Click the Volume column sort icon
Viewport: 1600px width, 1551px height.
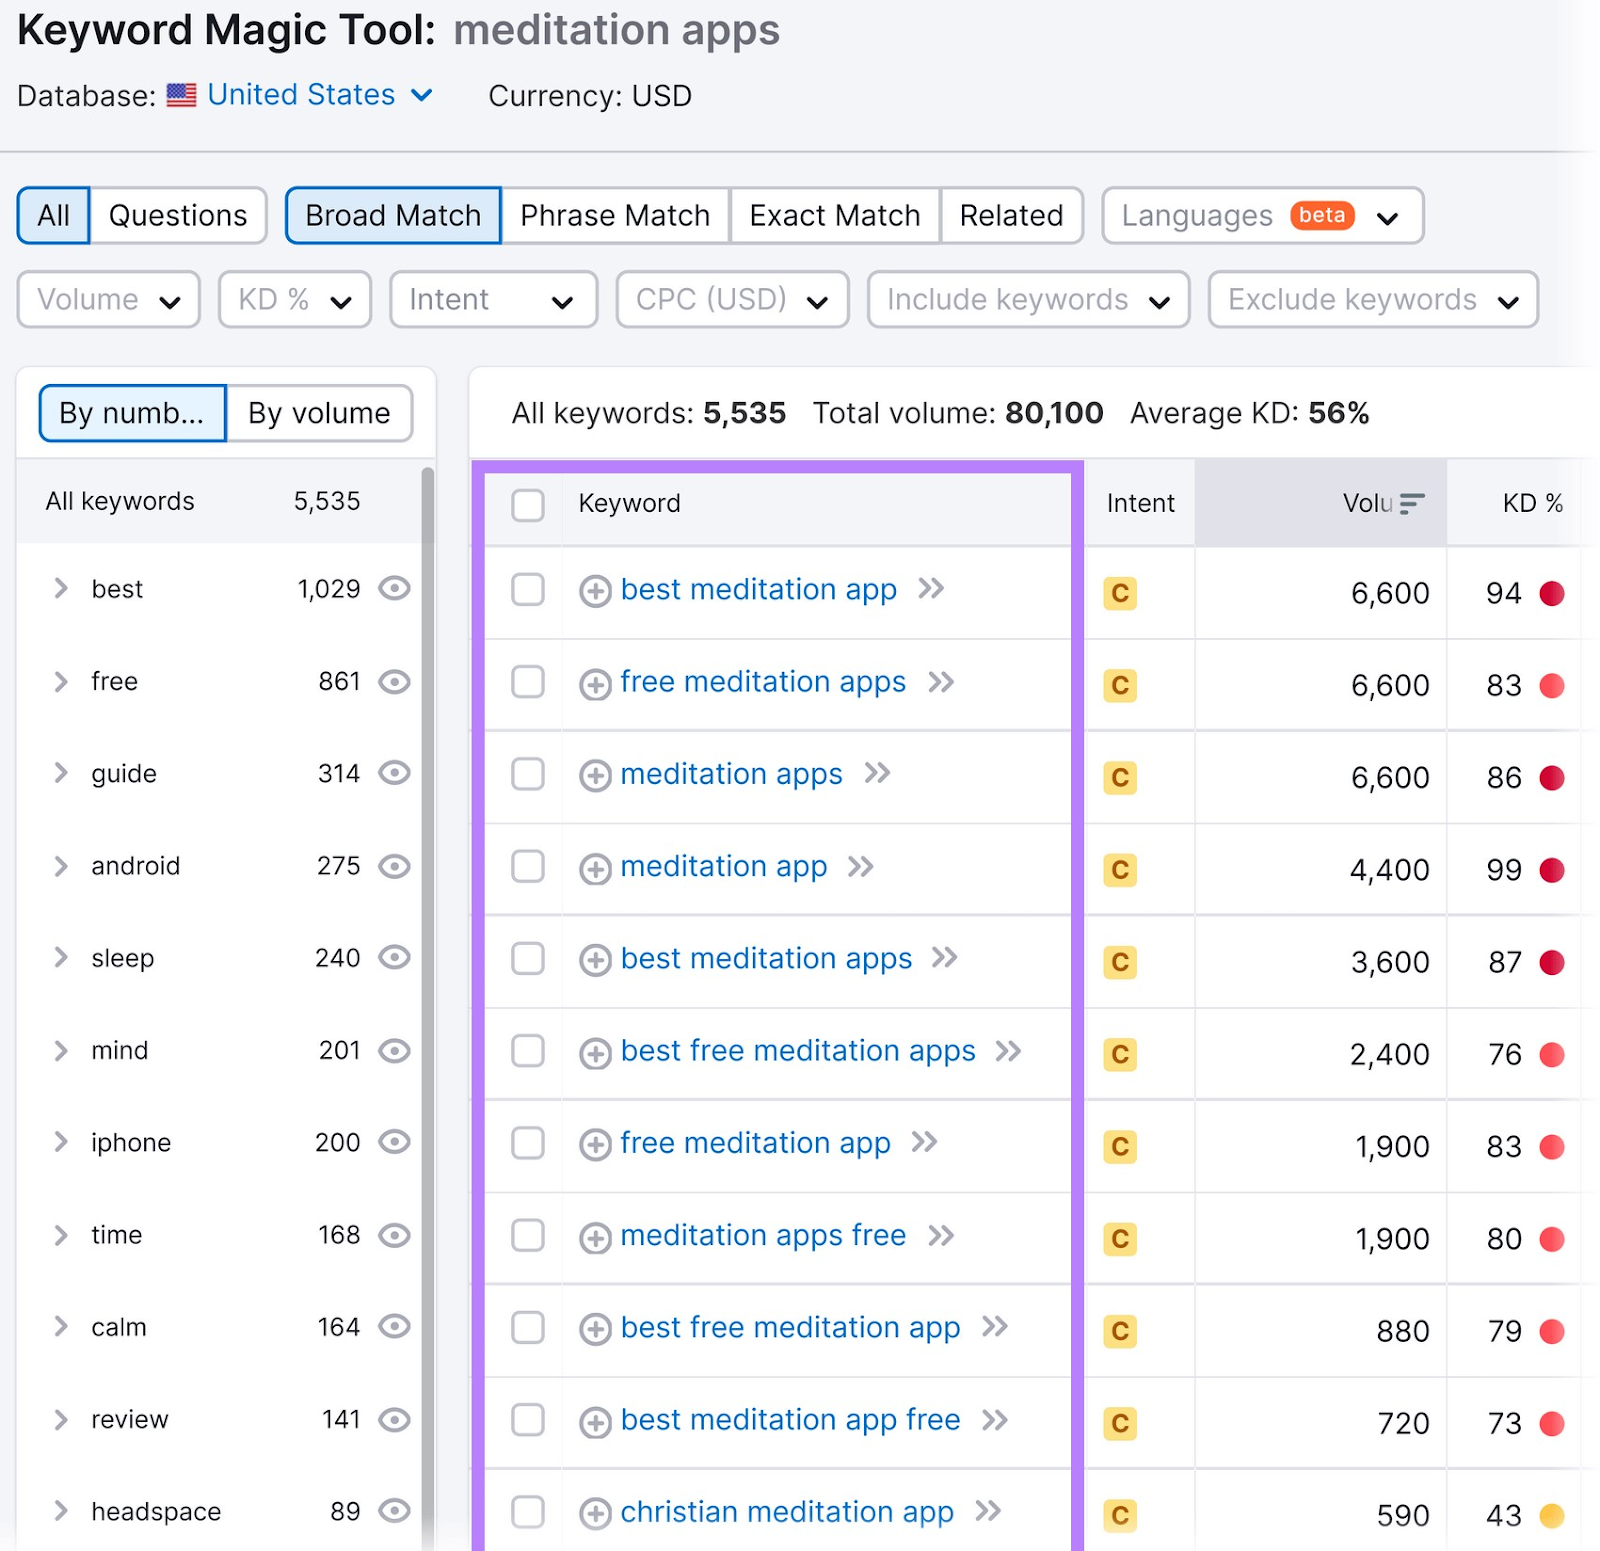(1411, 504)
